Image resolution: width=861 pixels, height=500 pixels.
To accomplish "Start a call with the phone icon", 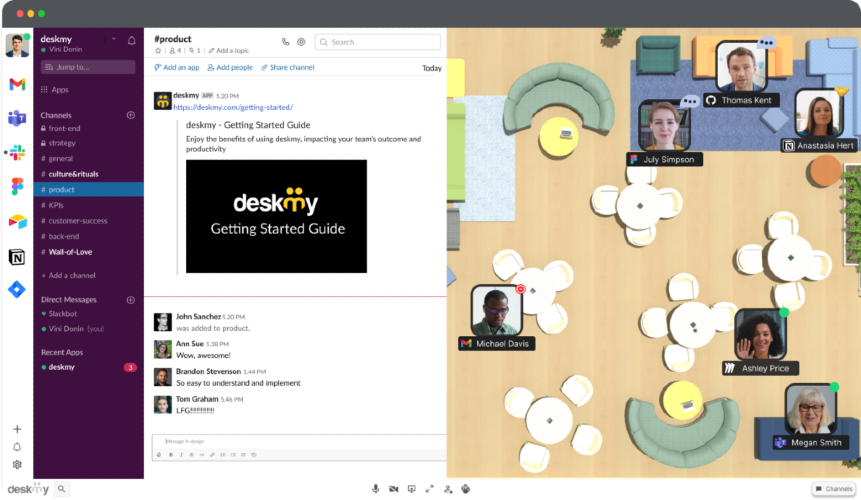I will [x=286, y=42].
